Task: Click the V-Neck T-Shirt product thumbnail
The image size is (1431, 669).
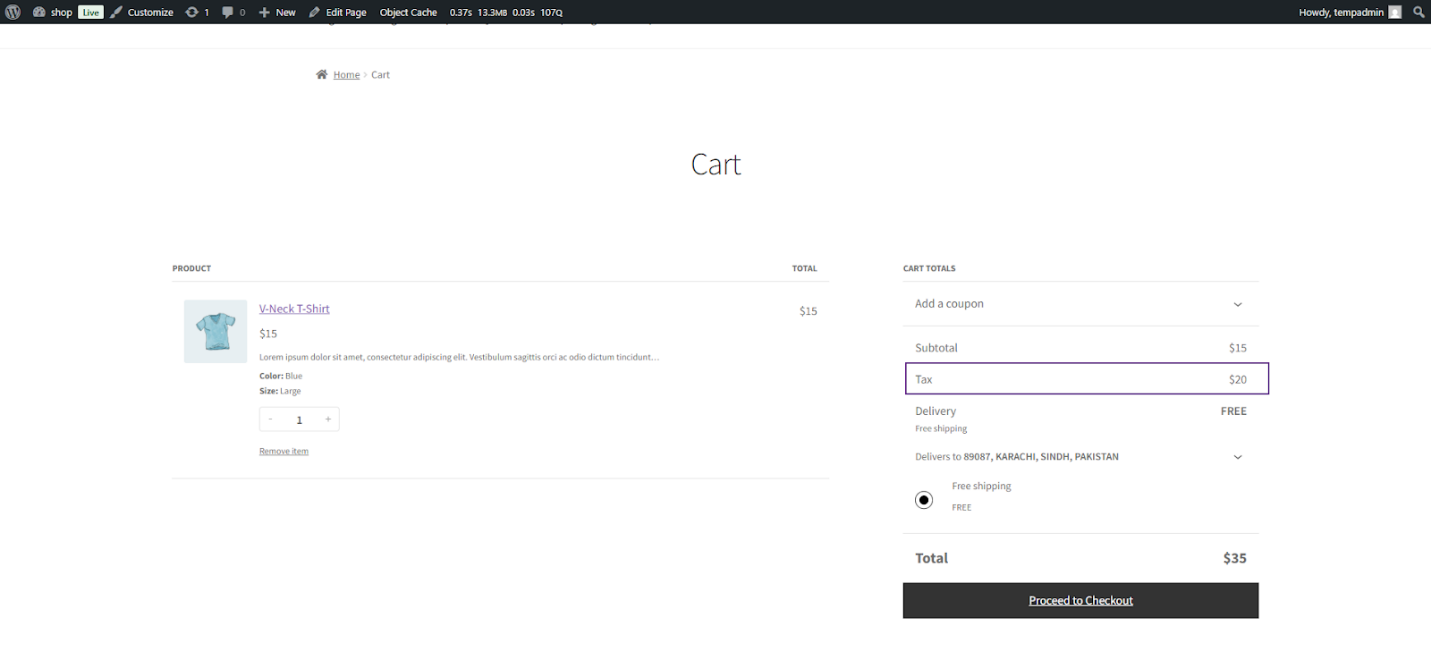Action: coord(215,330)
